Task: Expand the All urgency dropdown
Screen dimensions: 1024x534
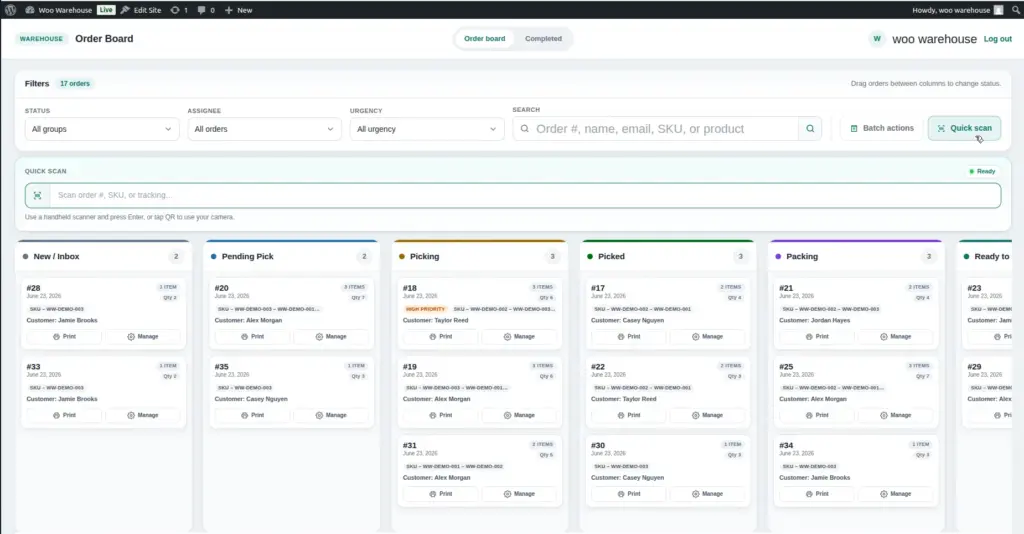Action: [426, 129]
